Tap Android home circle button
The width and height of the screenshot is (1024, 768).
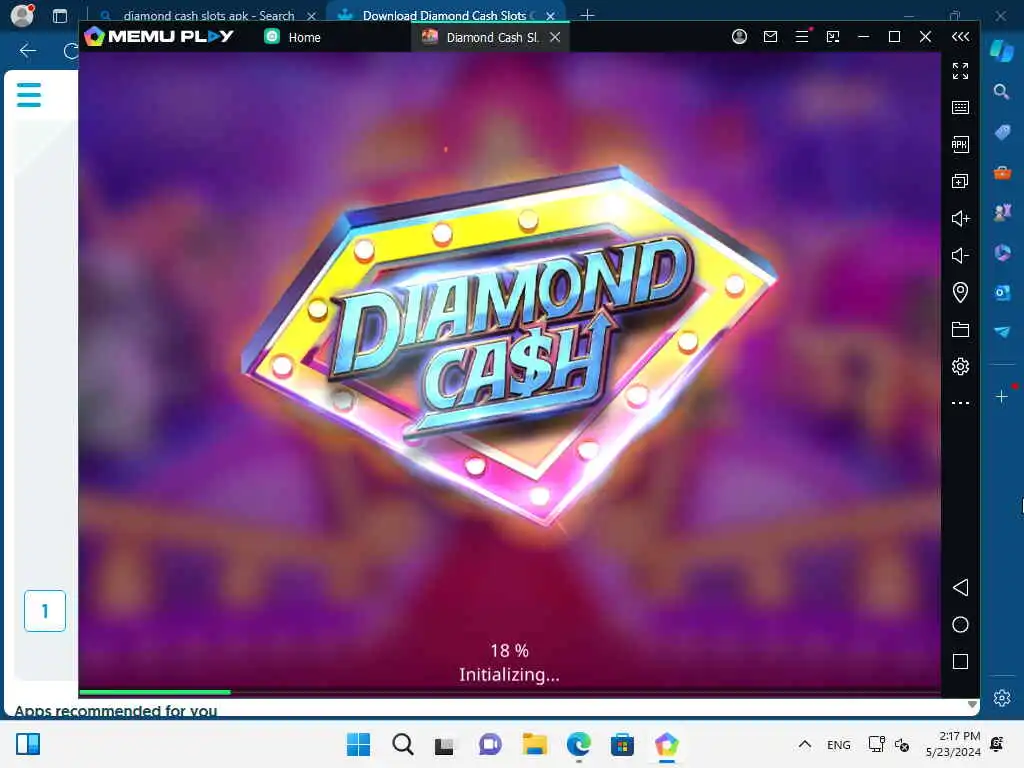[x=960, y=624]
